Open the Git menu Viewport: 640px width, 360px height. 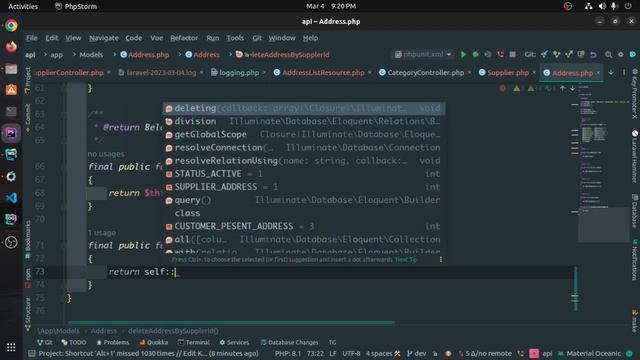pos(257,38)
